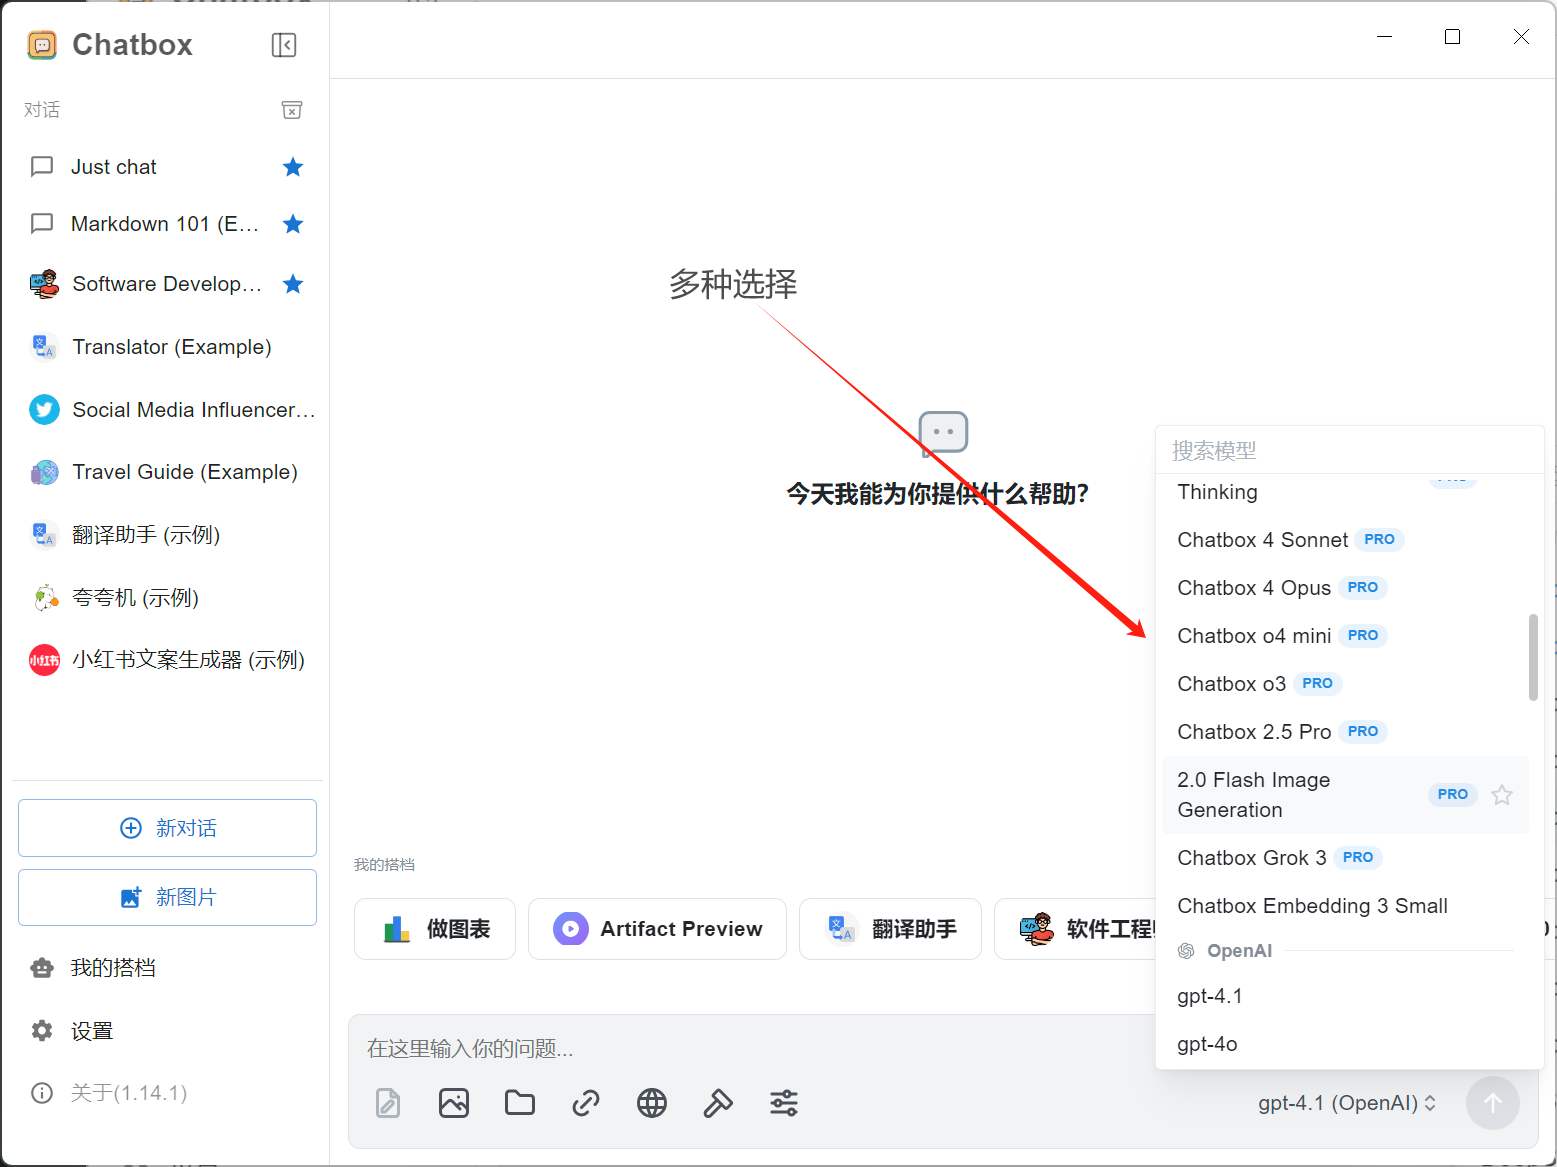Open 设置 settings

tap(167, 1031)
